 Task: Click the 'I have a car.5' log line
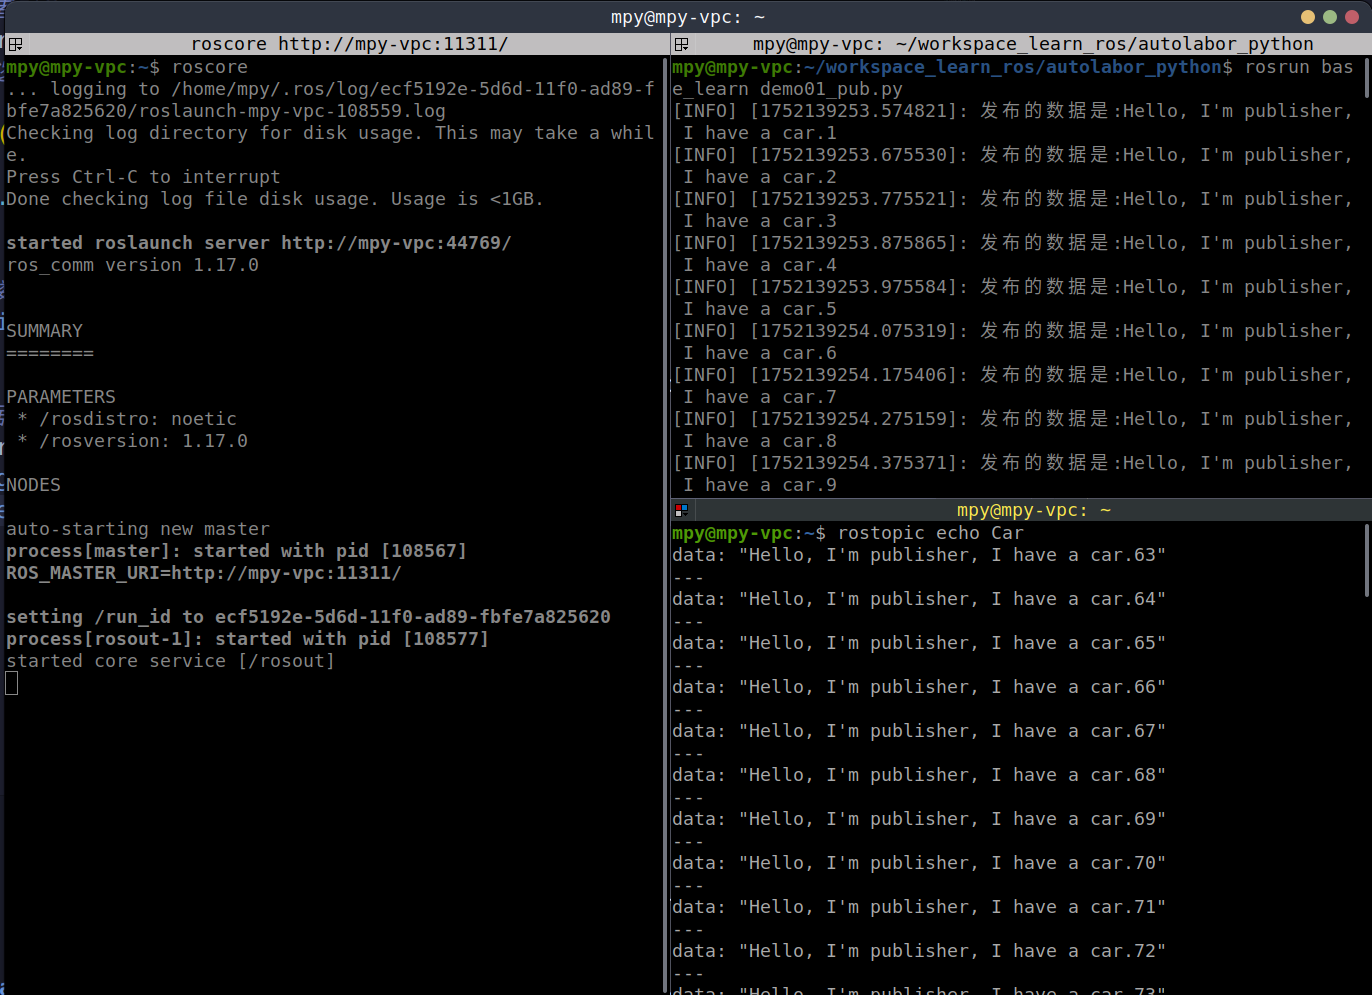tap(760, 309)
